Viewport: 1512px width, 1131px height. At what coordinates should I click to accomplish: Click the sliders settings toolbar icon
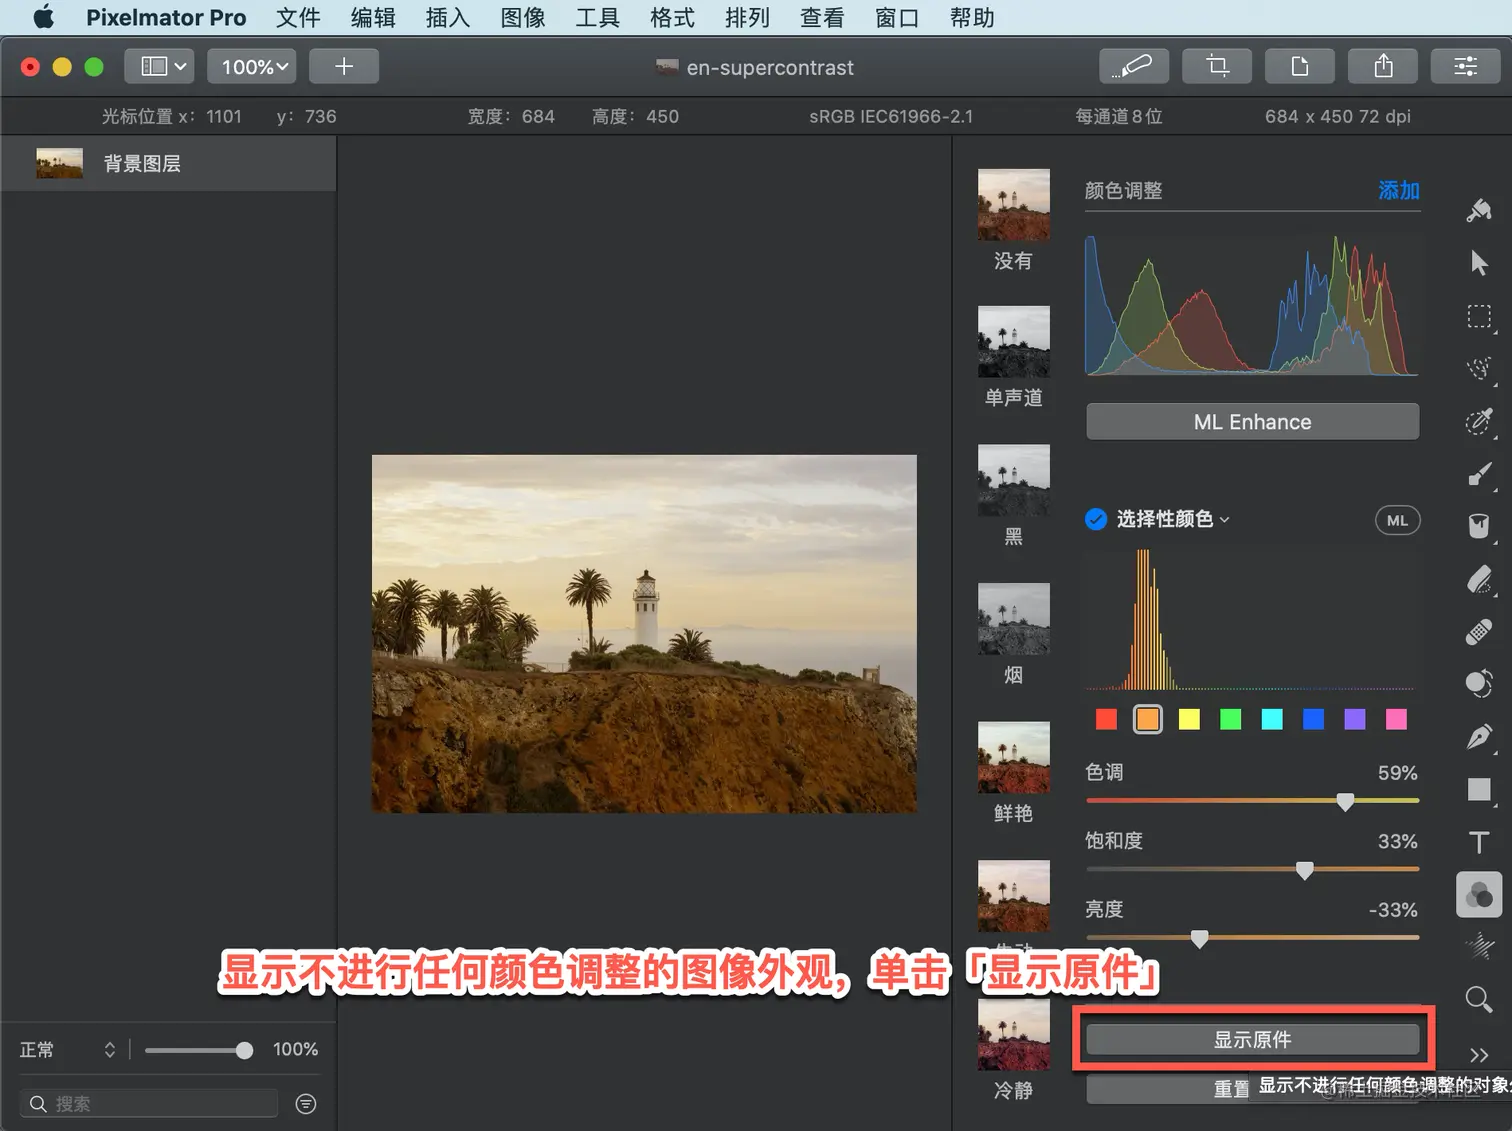click(x=1466, y=66)
